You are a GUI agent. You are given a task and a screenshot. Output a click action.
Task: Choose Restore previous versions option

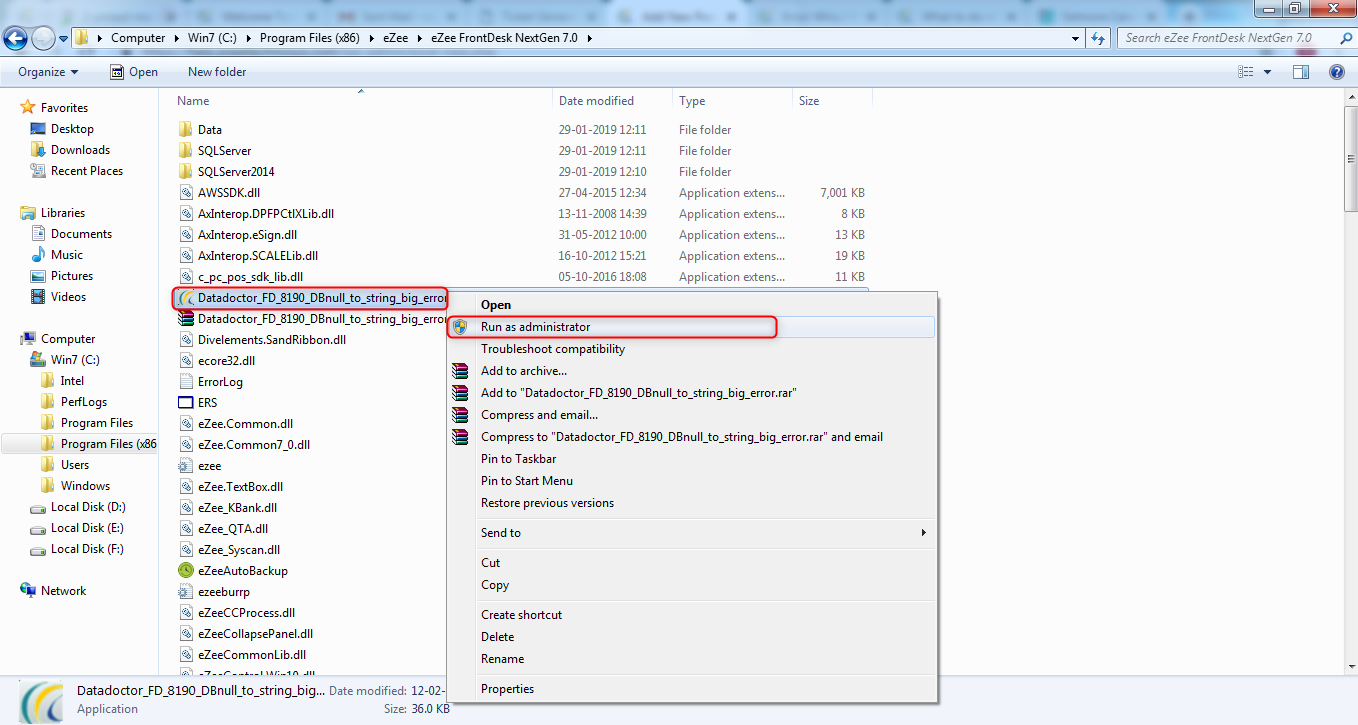click(547, 503)
